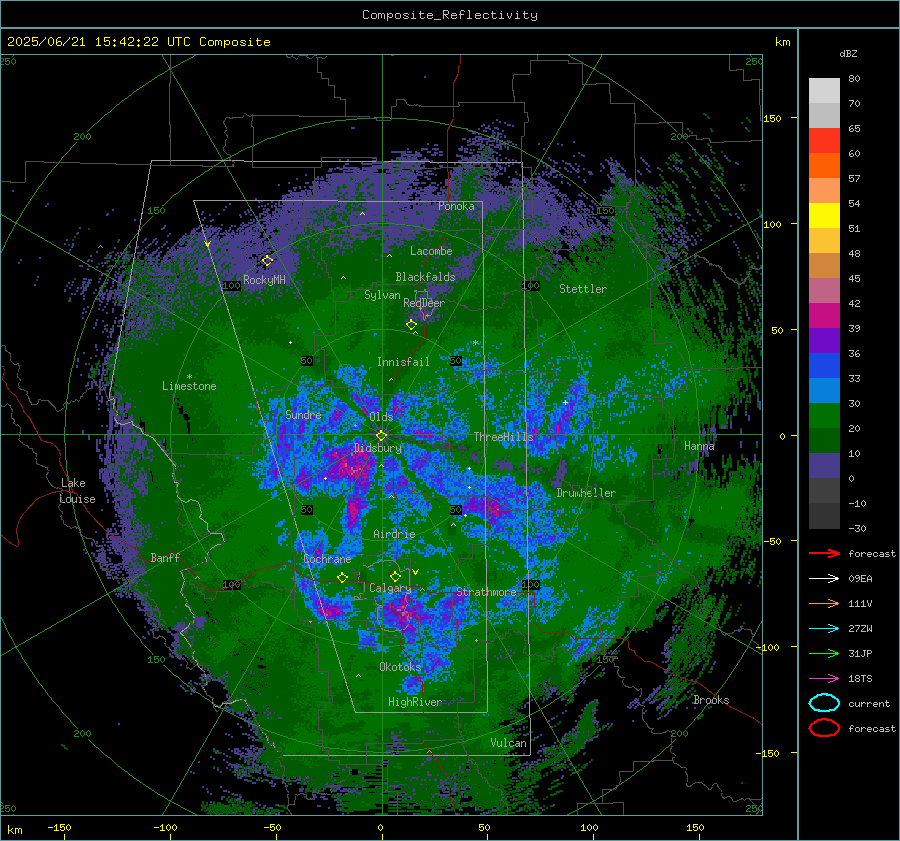
Task: Click the Lacombe city label
Action: pyautogui.click(x=431, y=251)
